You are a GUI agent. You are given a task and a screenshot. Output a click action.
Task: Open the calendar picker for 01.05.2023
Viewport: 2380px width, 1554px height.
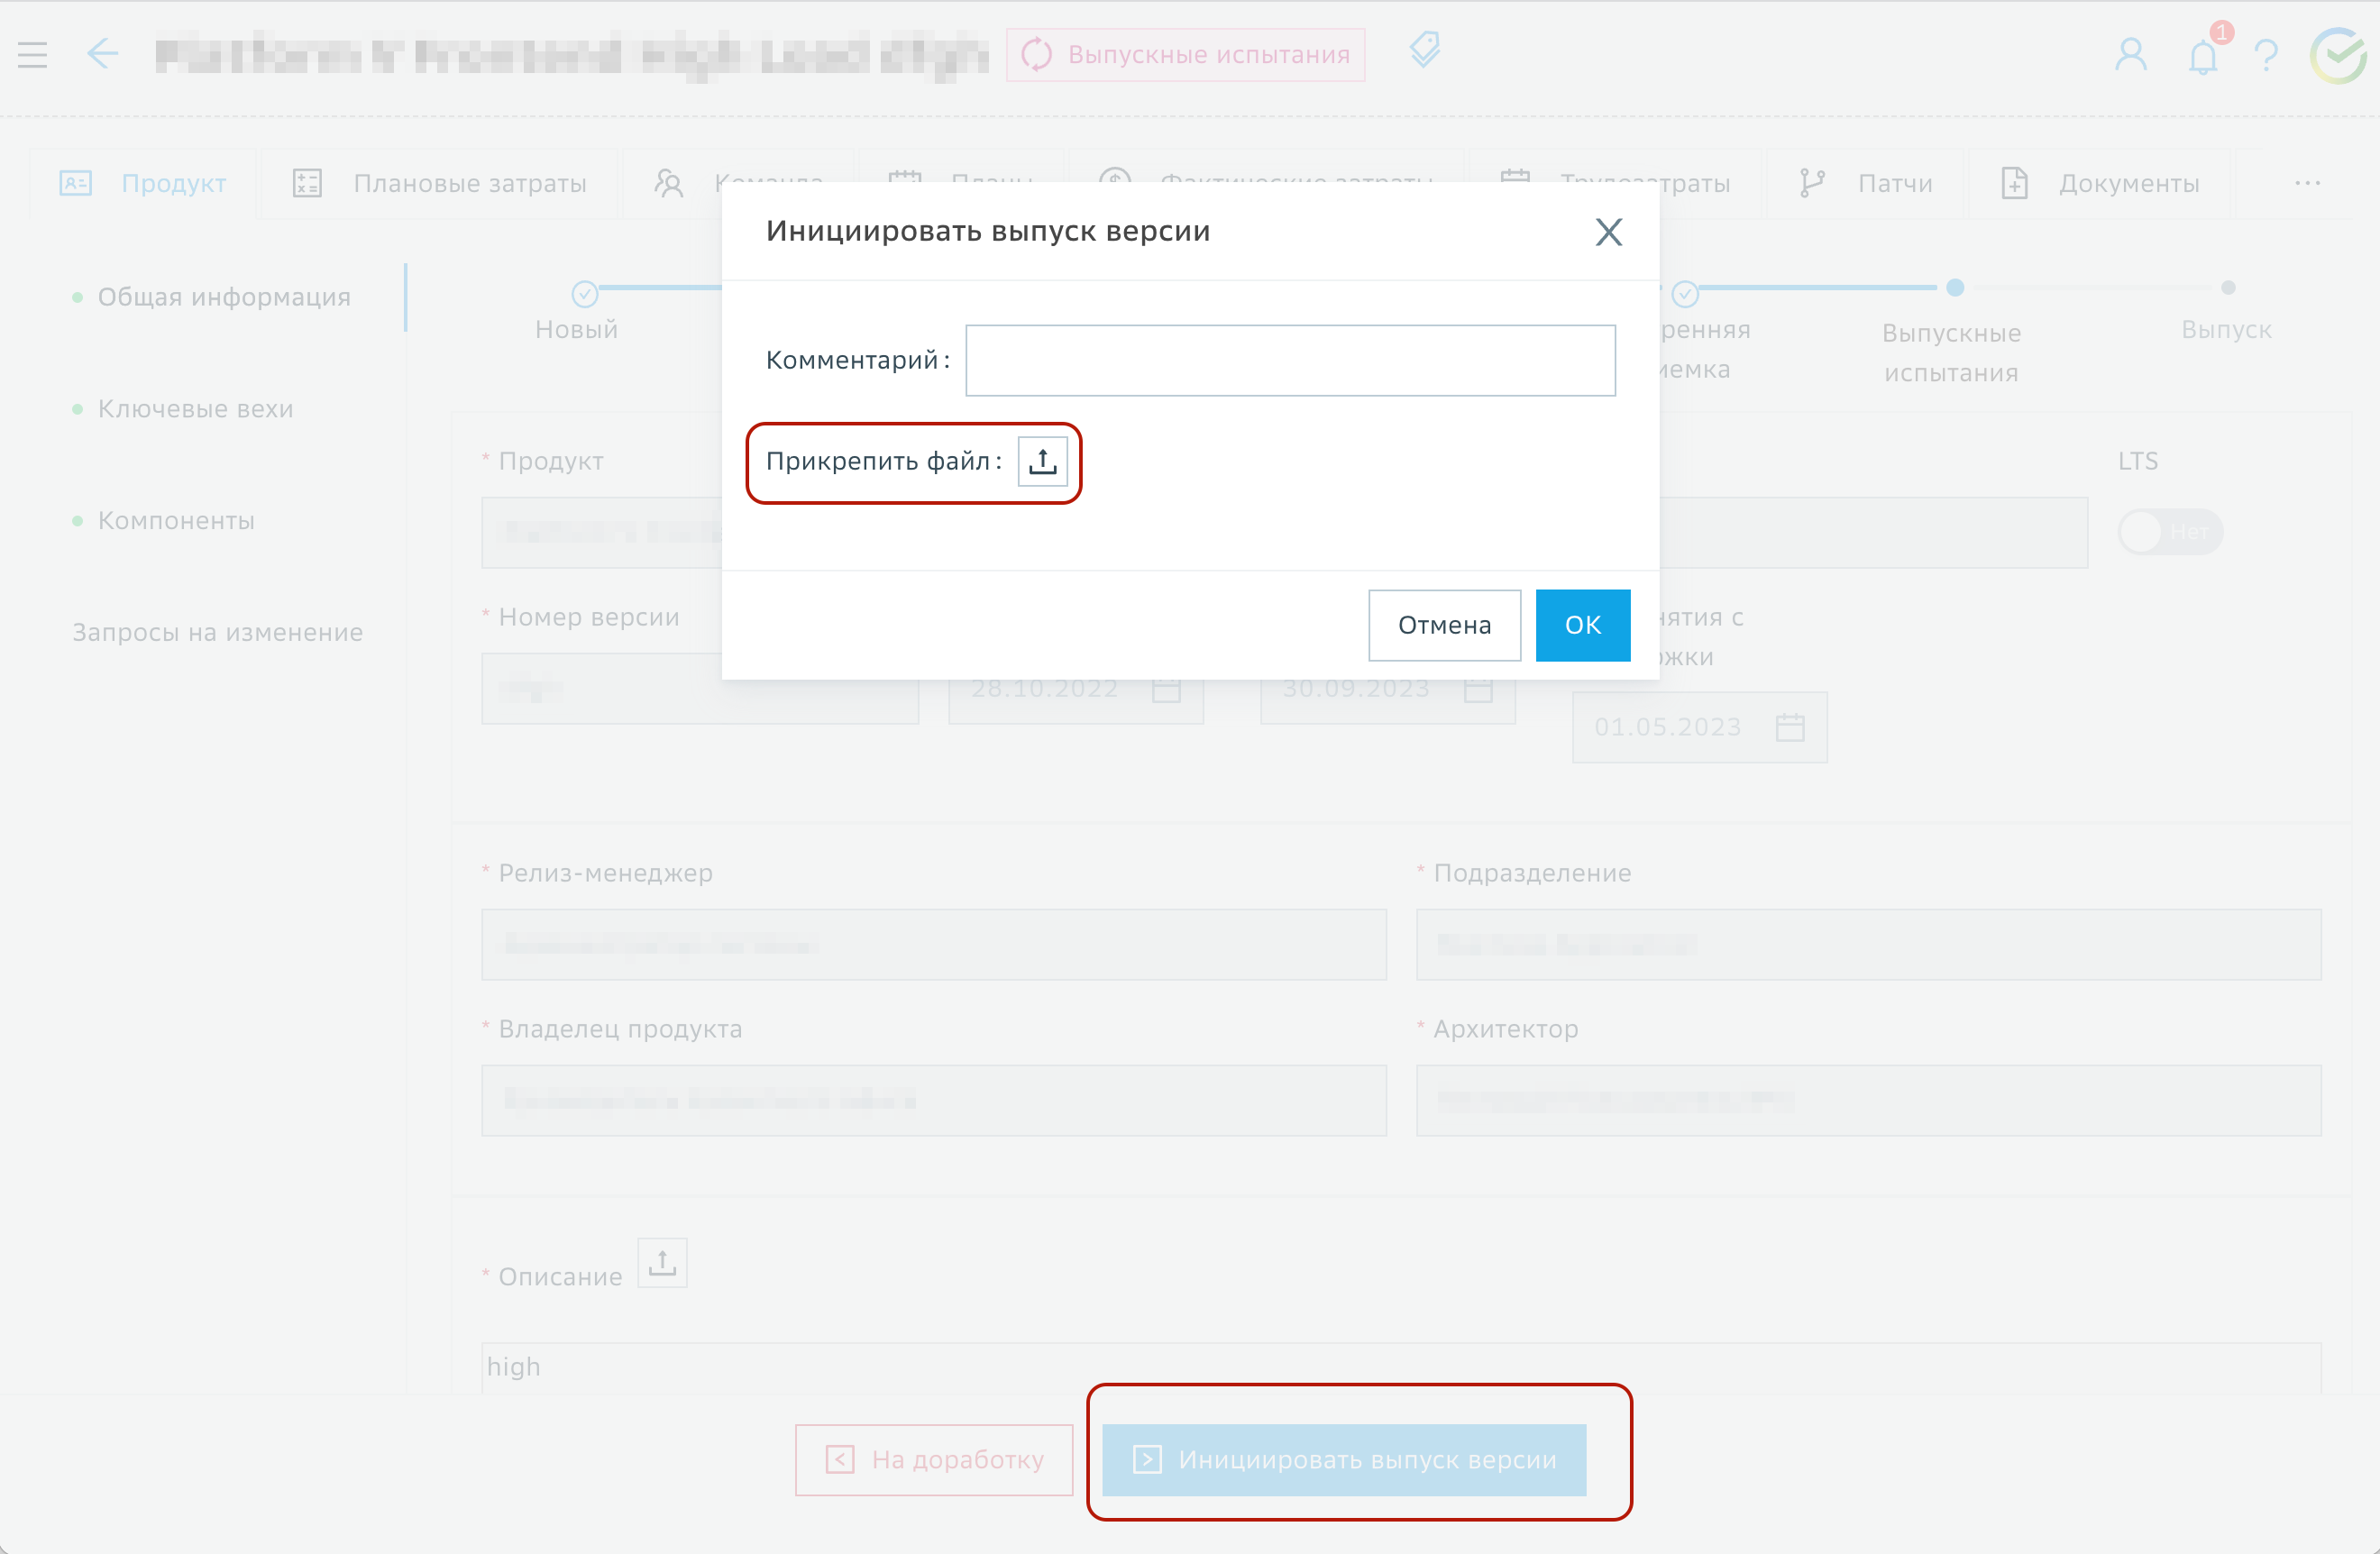click(1789, 727)
